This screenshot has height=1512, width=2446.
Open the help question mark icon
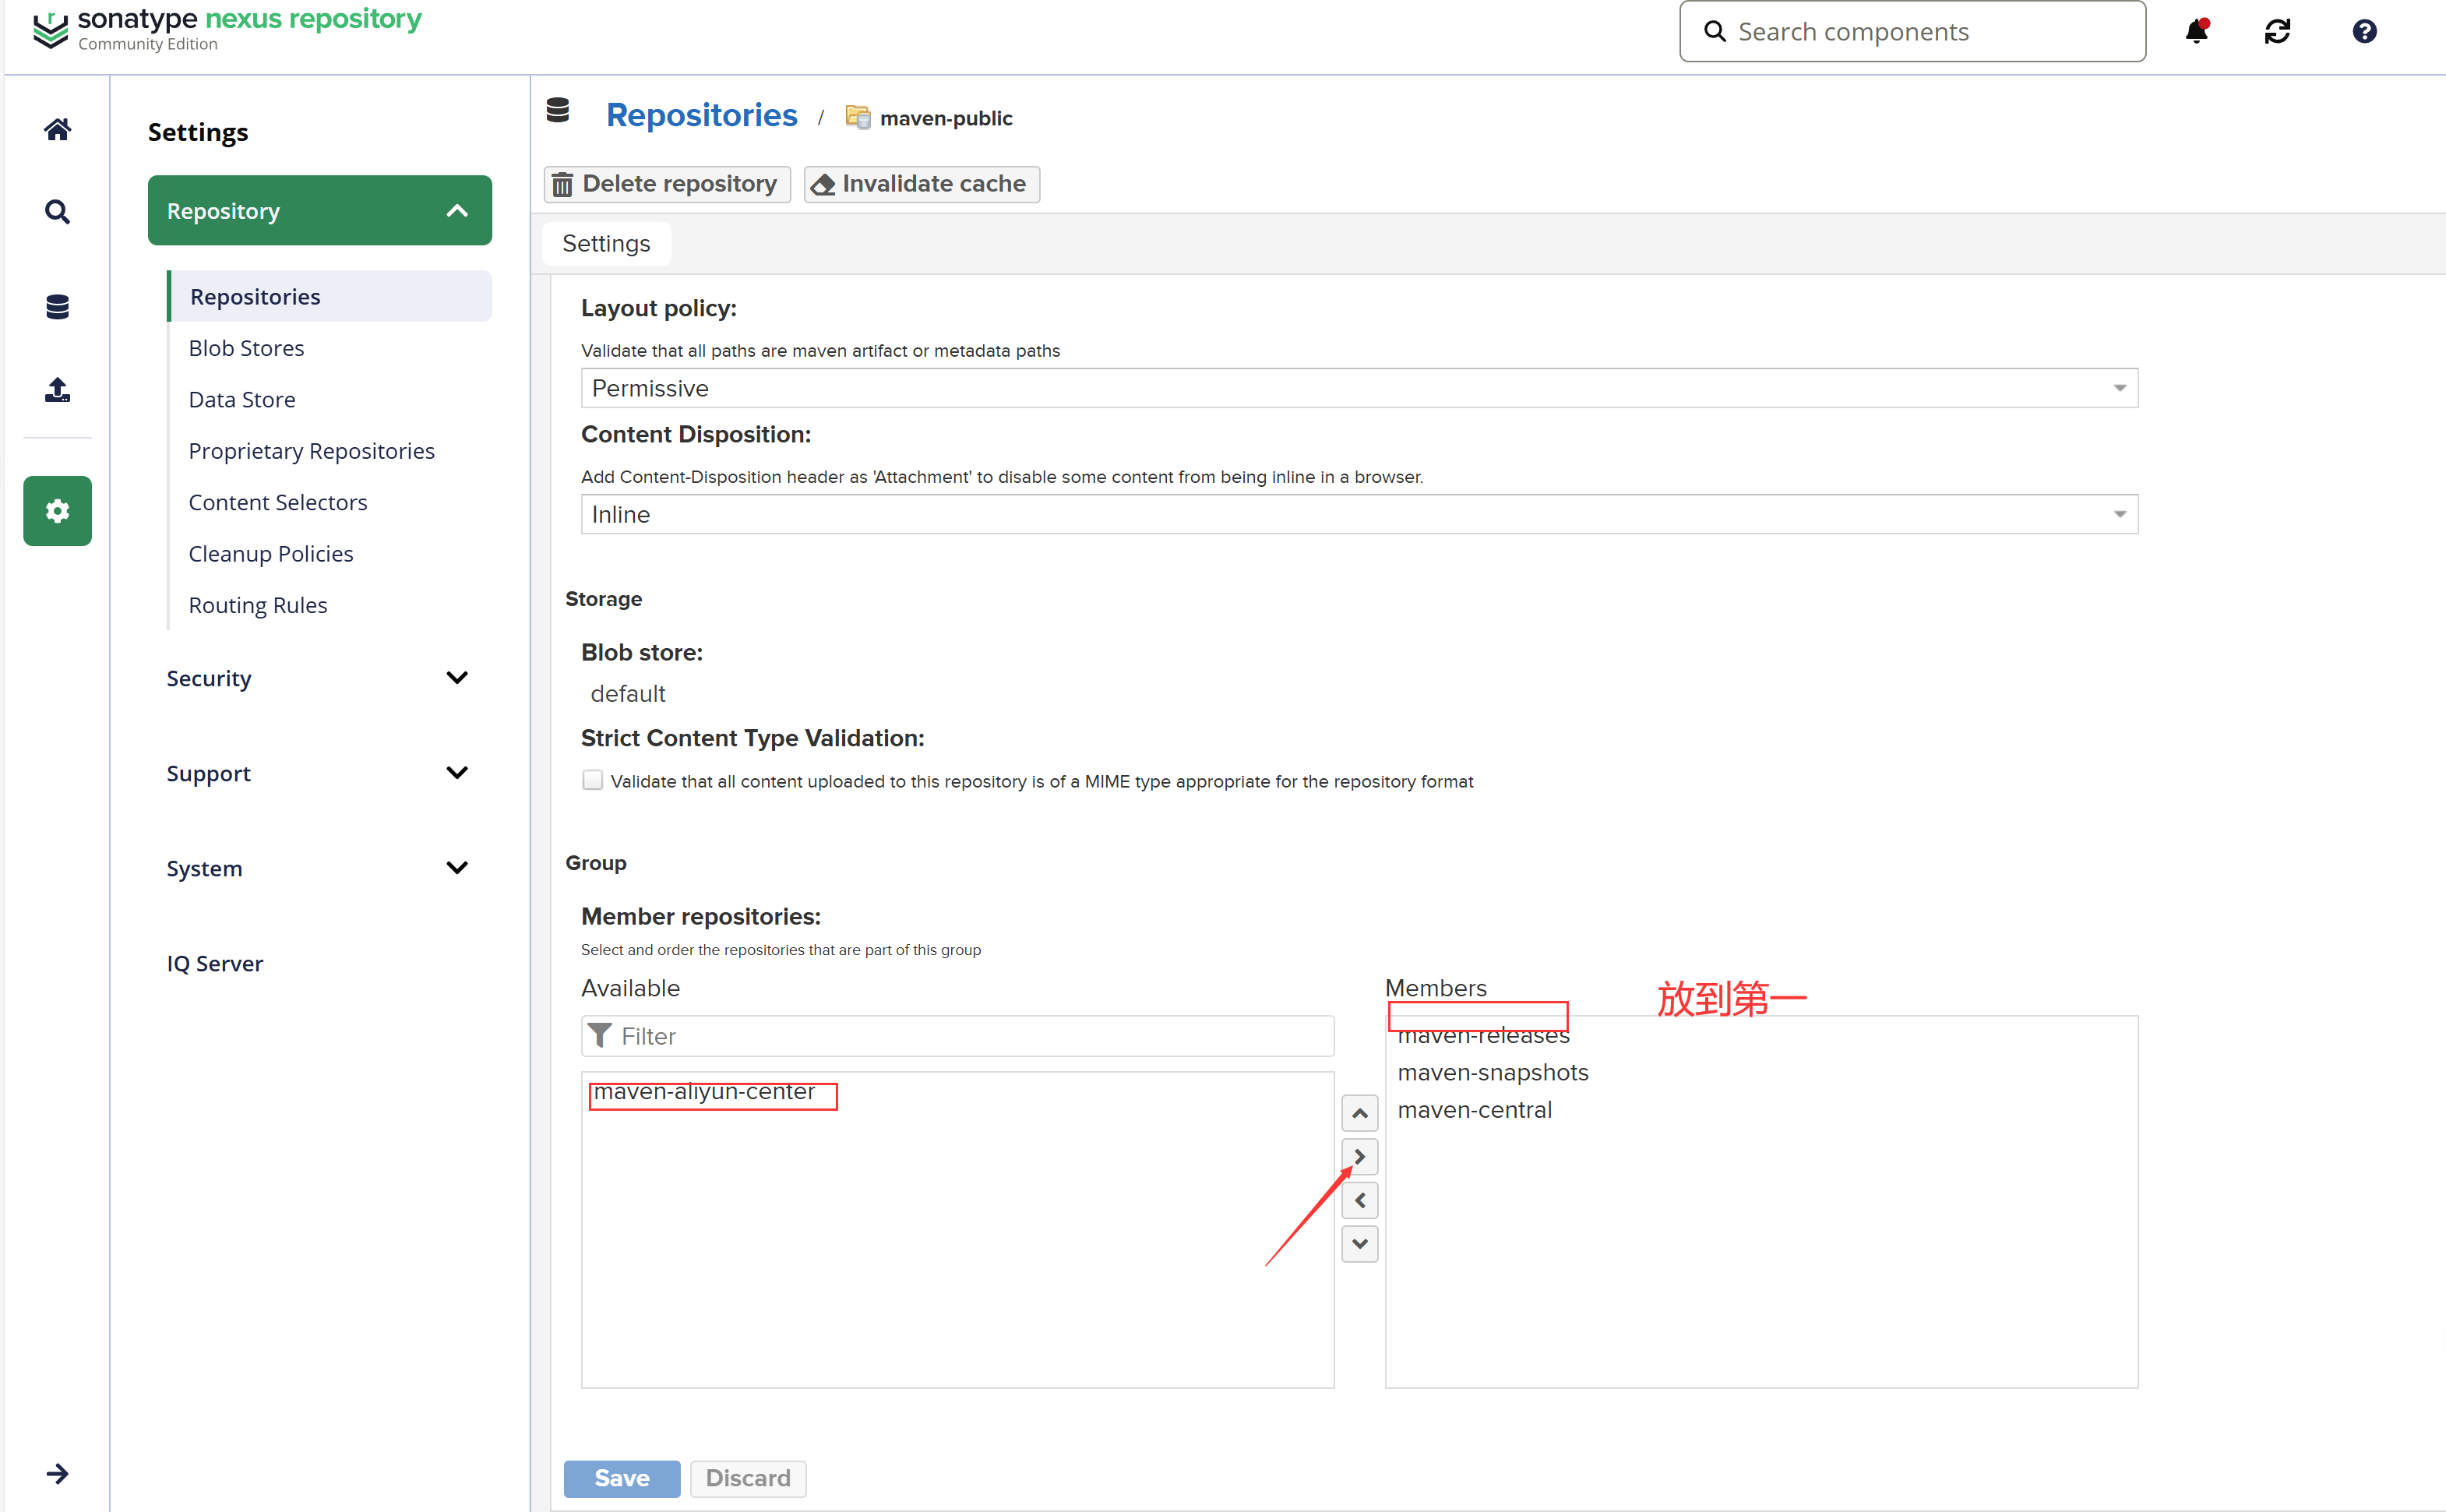point(2364,32)
